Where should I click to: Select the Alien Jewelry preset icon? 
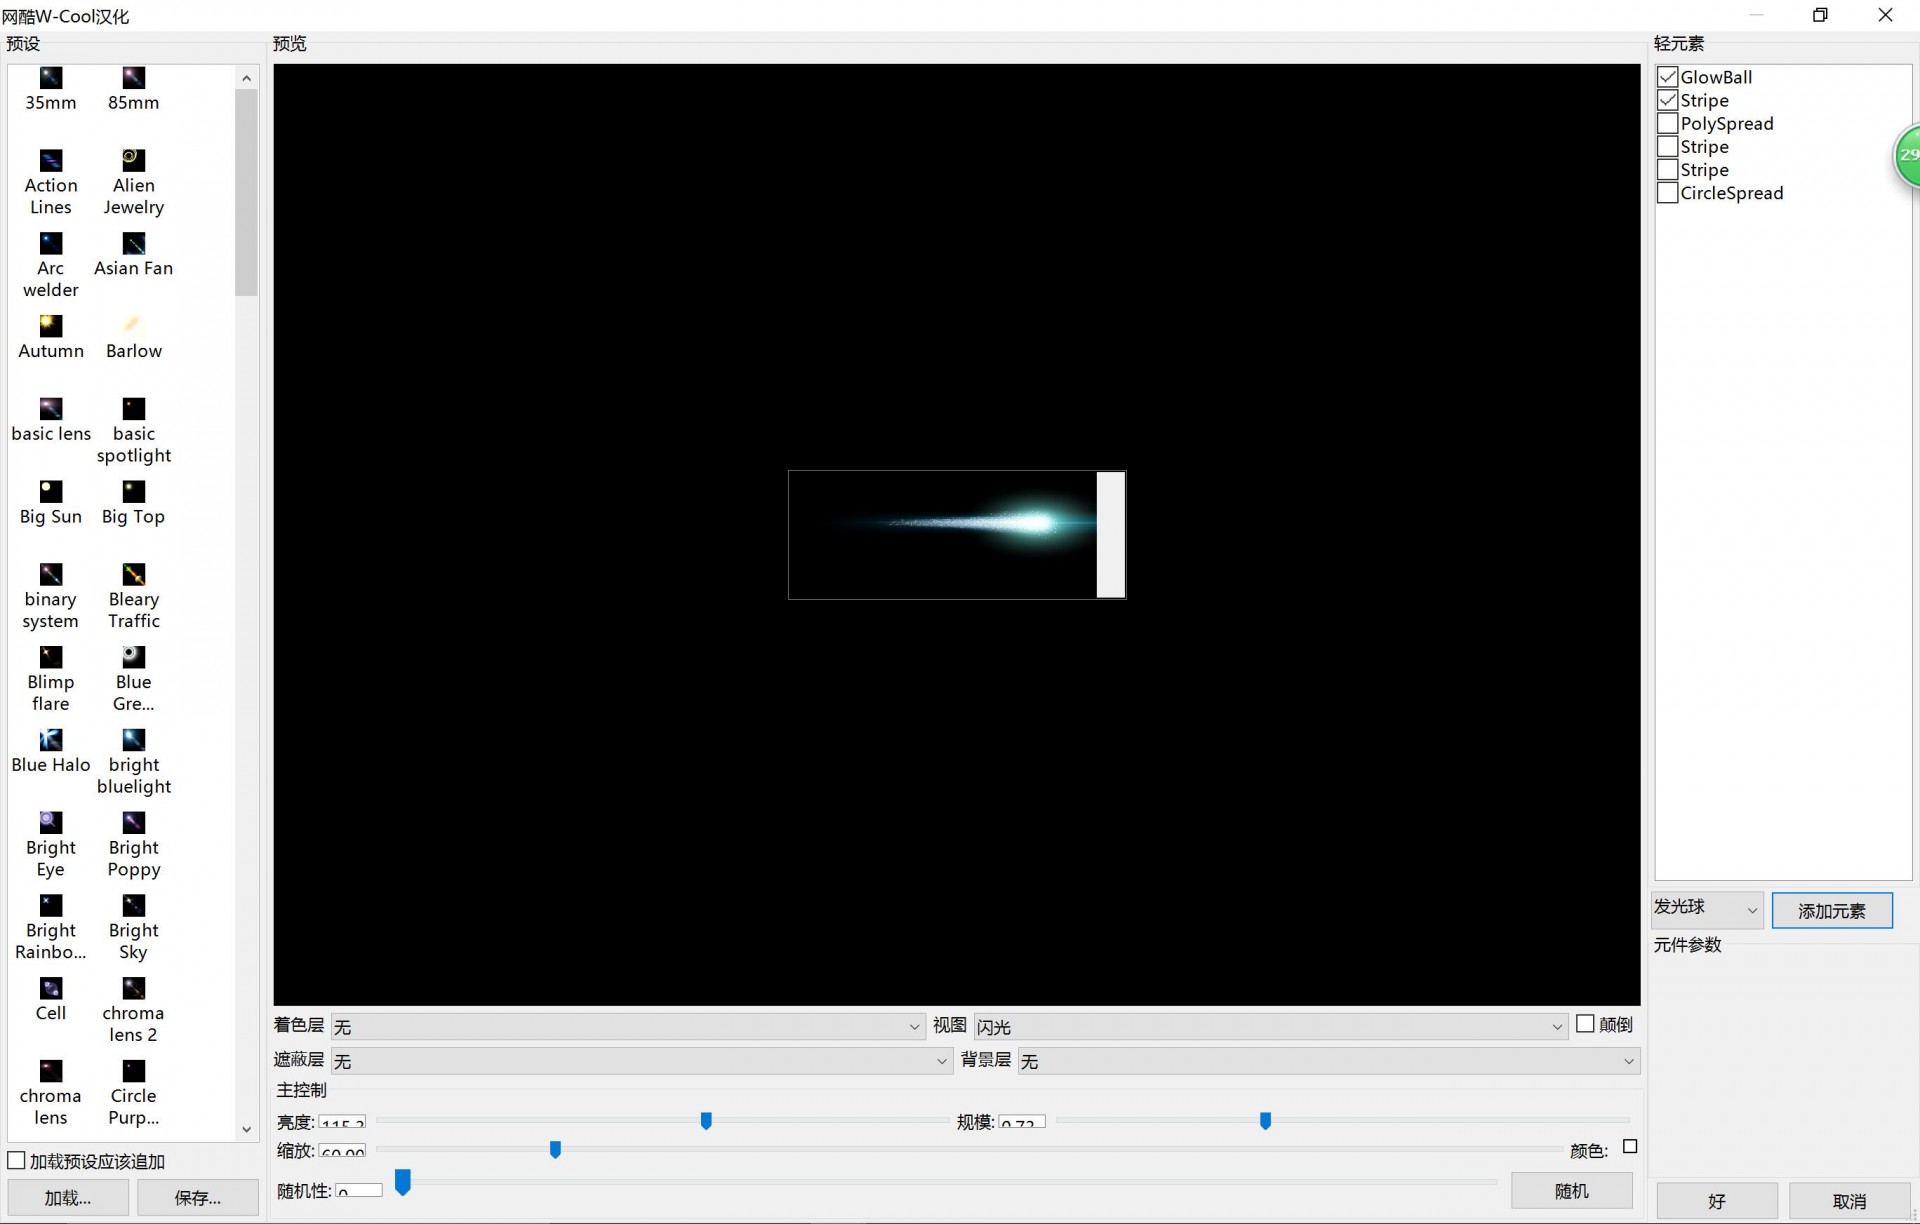click(x=133, y=161)
